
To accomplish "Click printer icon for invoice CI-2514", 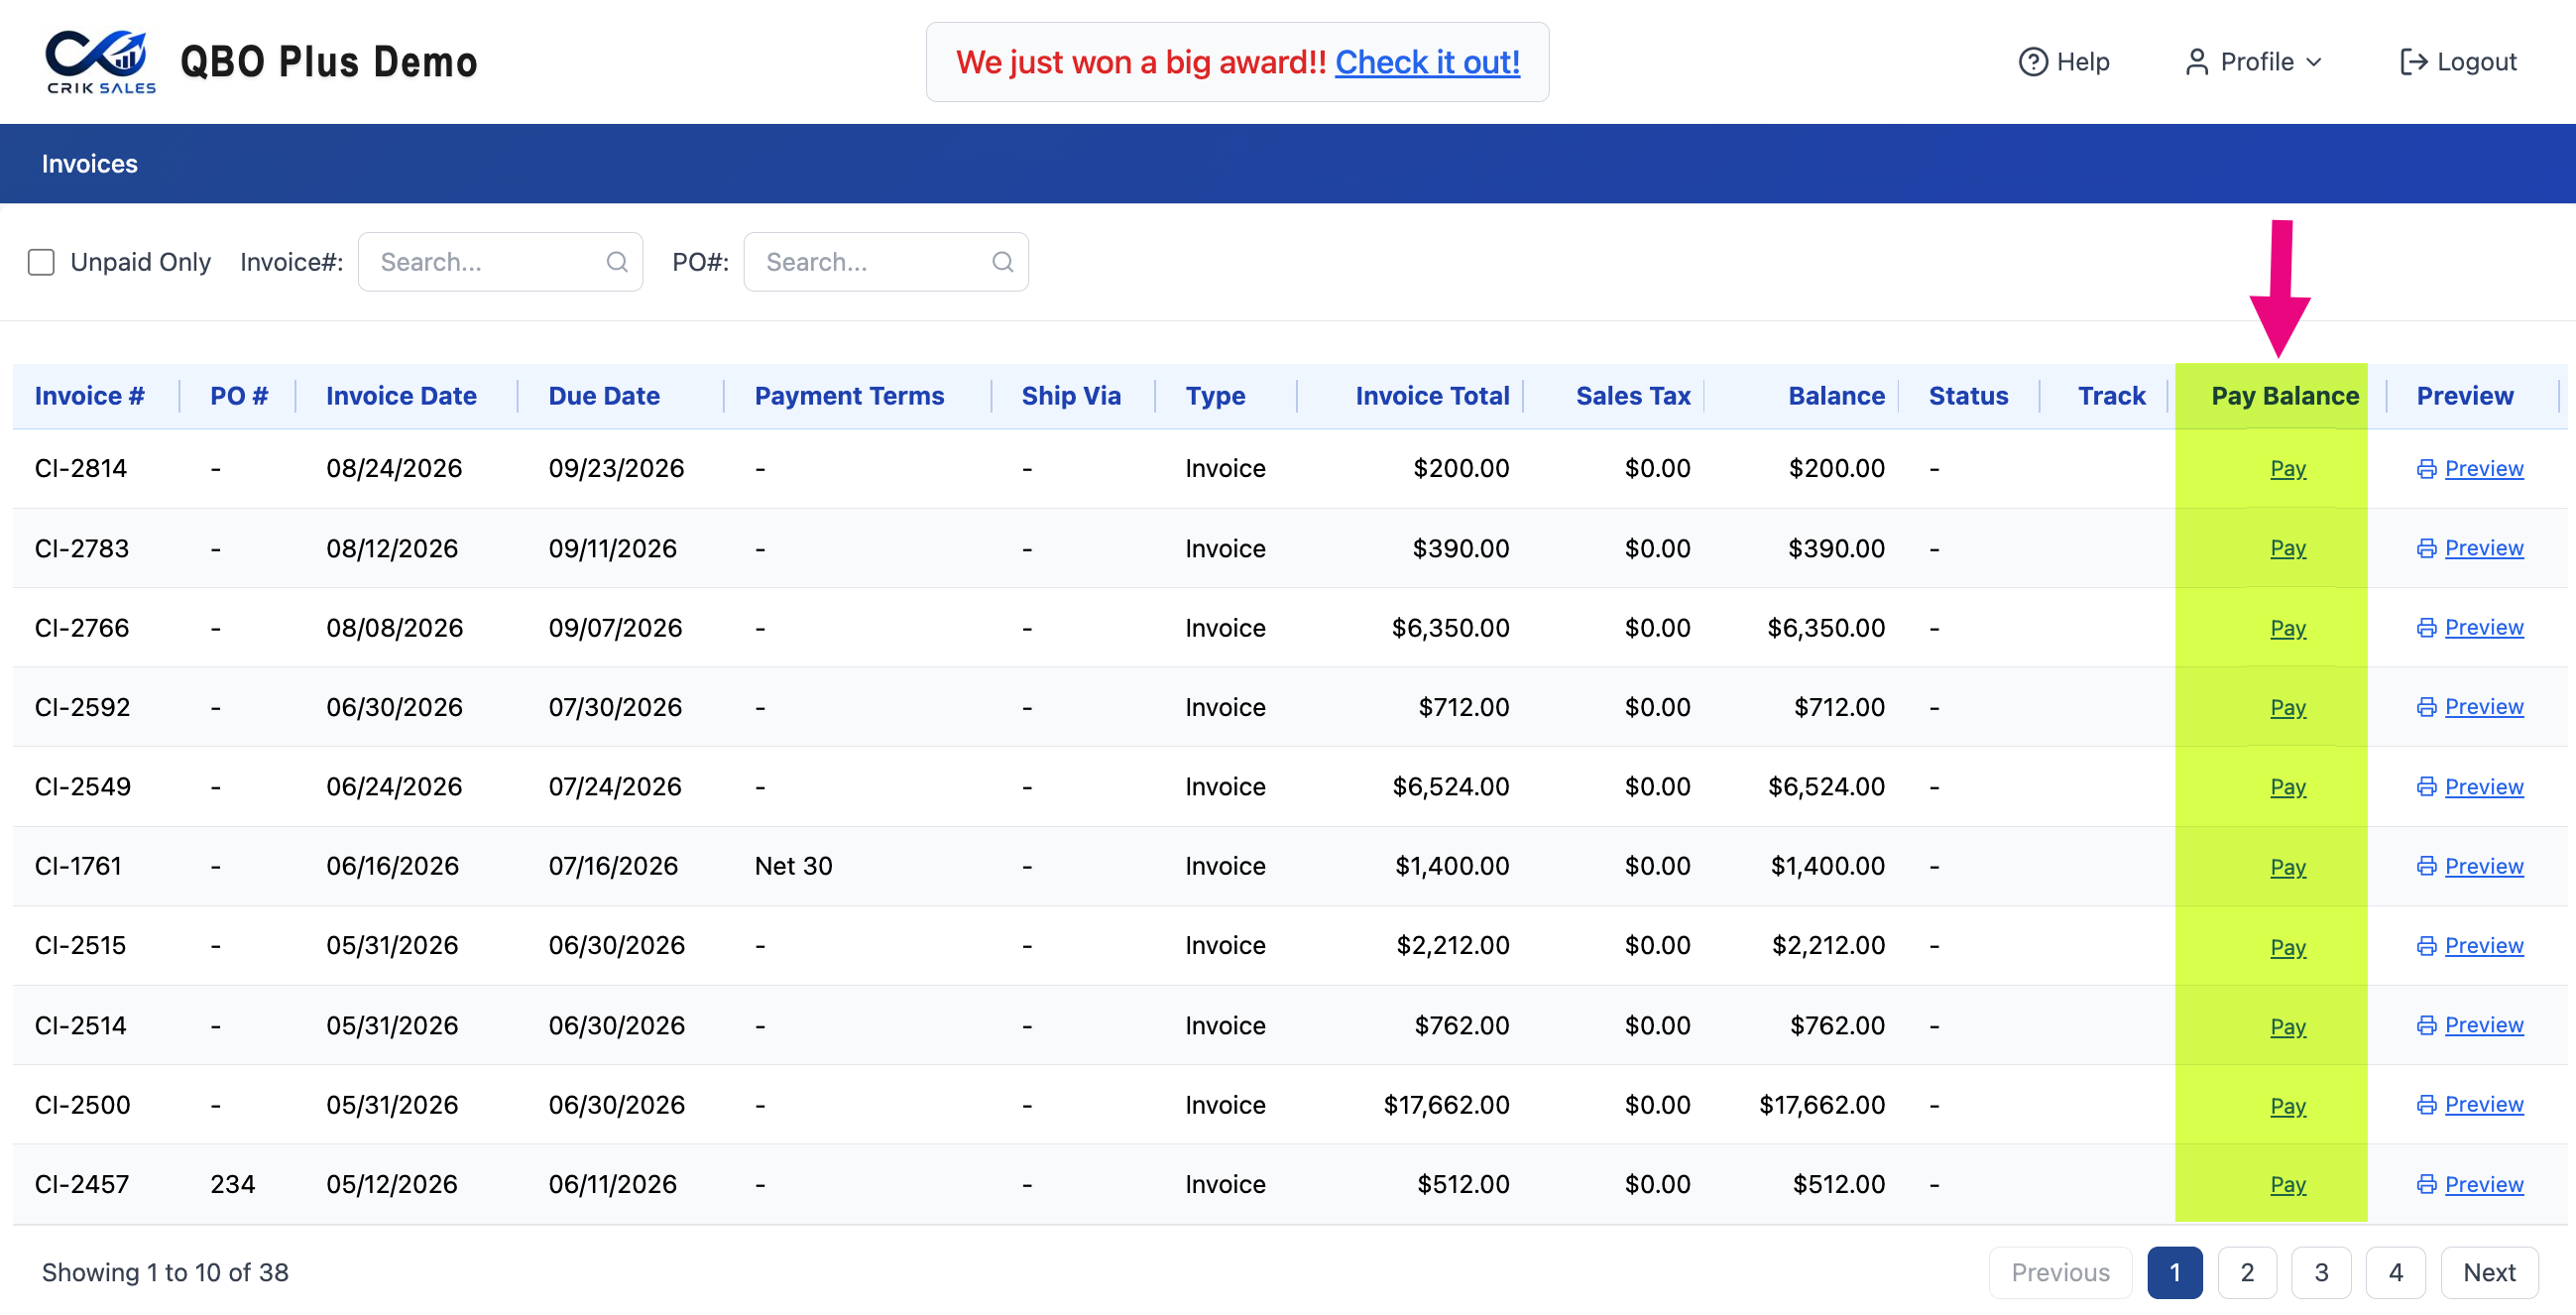I will click(x=2426, y=1025).
